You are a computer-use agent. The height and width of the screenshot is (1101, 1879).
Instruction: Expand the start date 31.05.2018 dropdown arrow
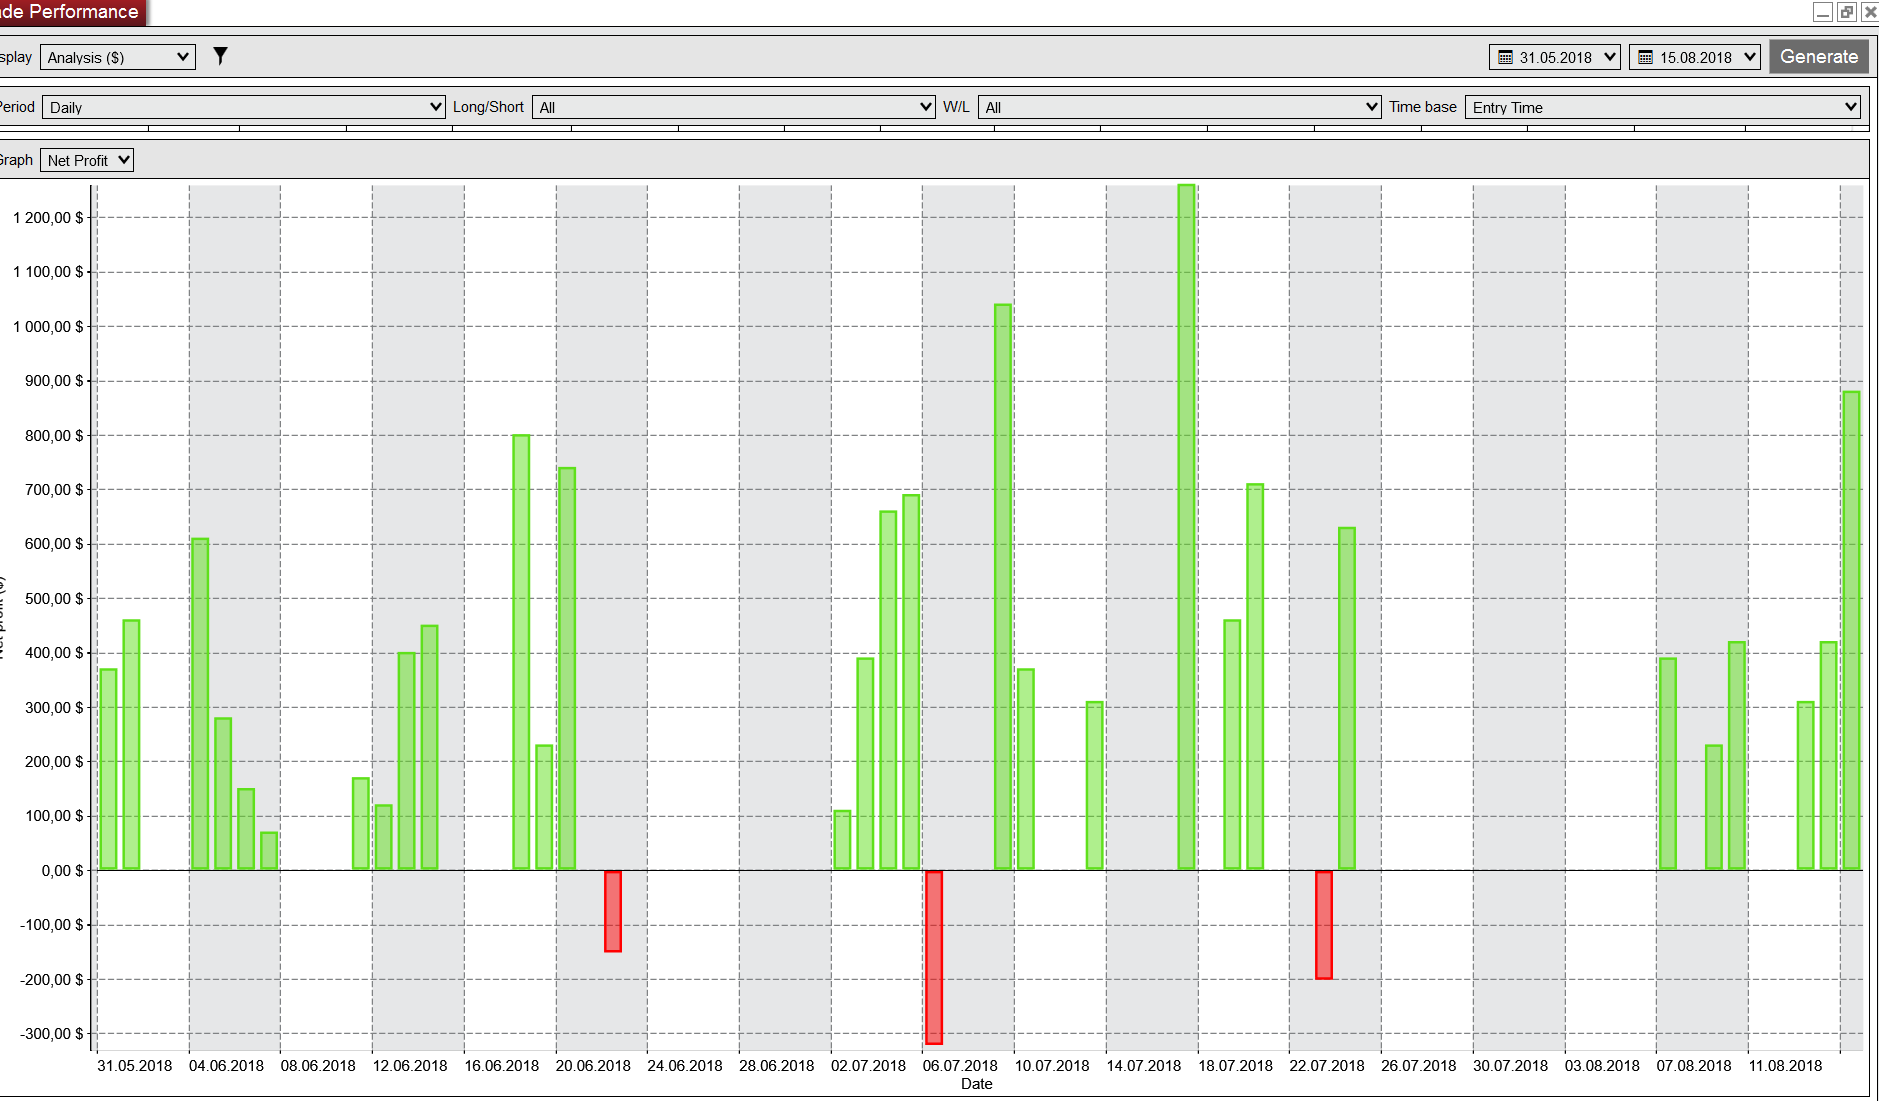[1609, 57]
